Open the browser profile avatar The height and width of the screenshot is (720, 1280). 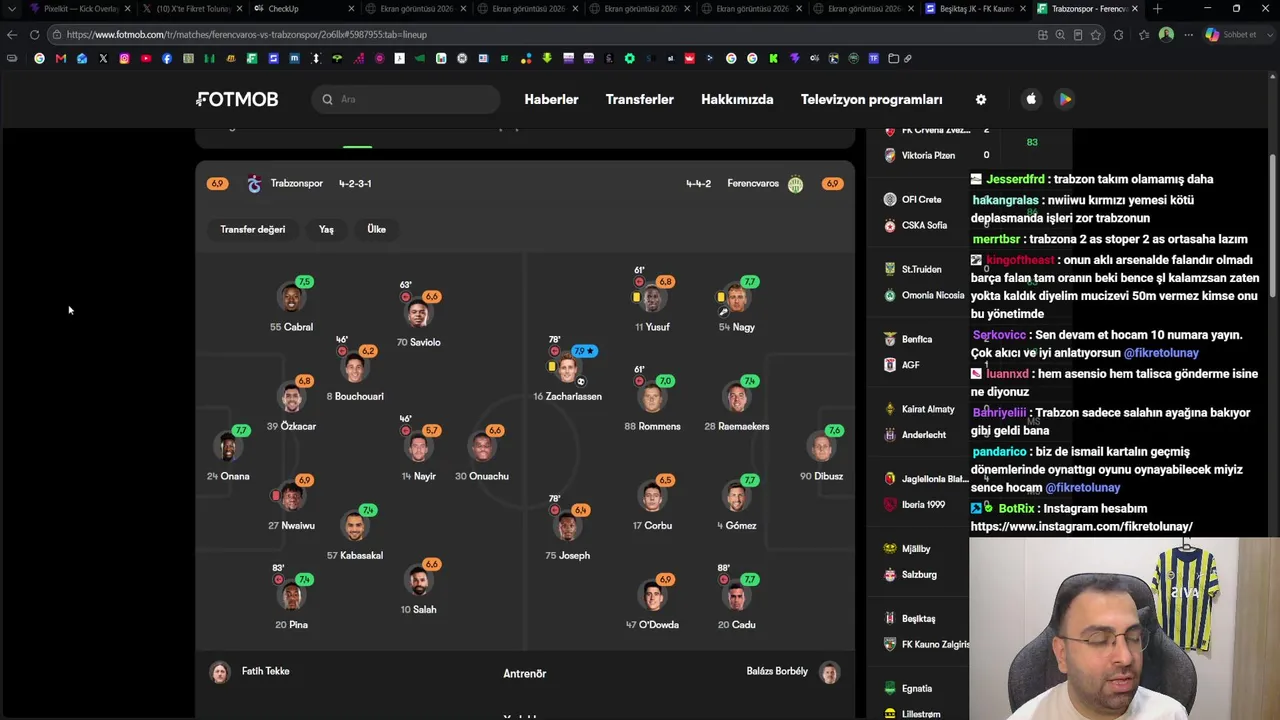pyautogui.click(x=1166, y=34)
